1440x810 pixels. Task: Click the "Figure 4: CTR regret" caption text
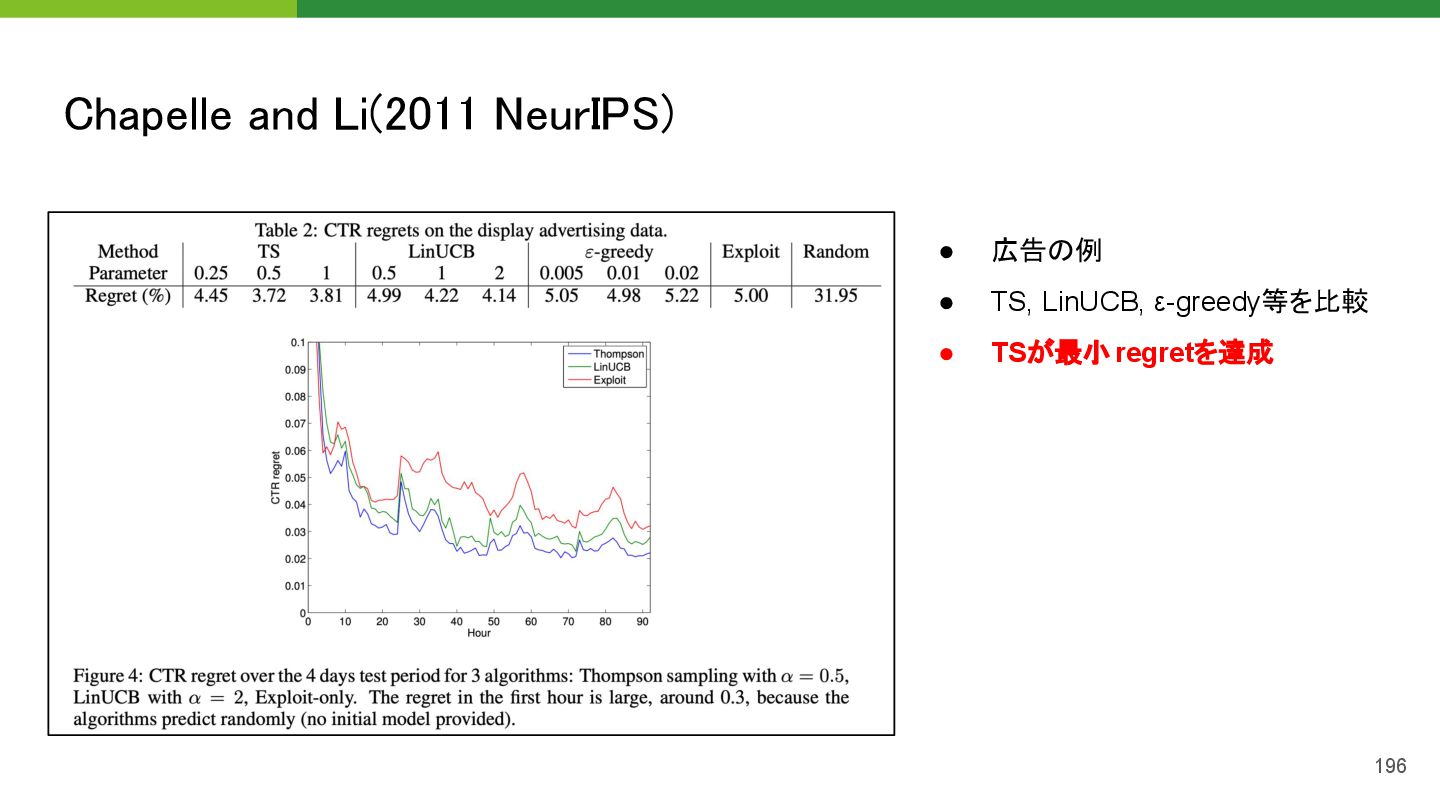coord(461,697)
